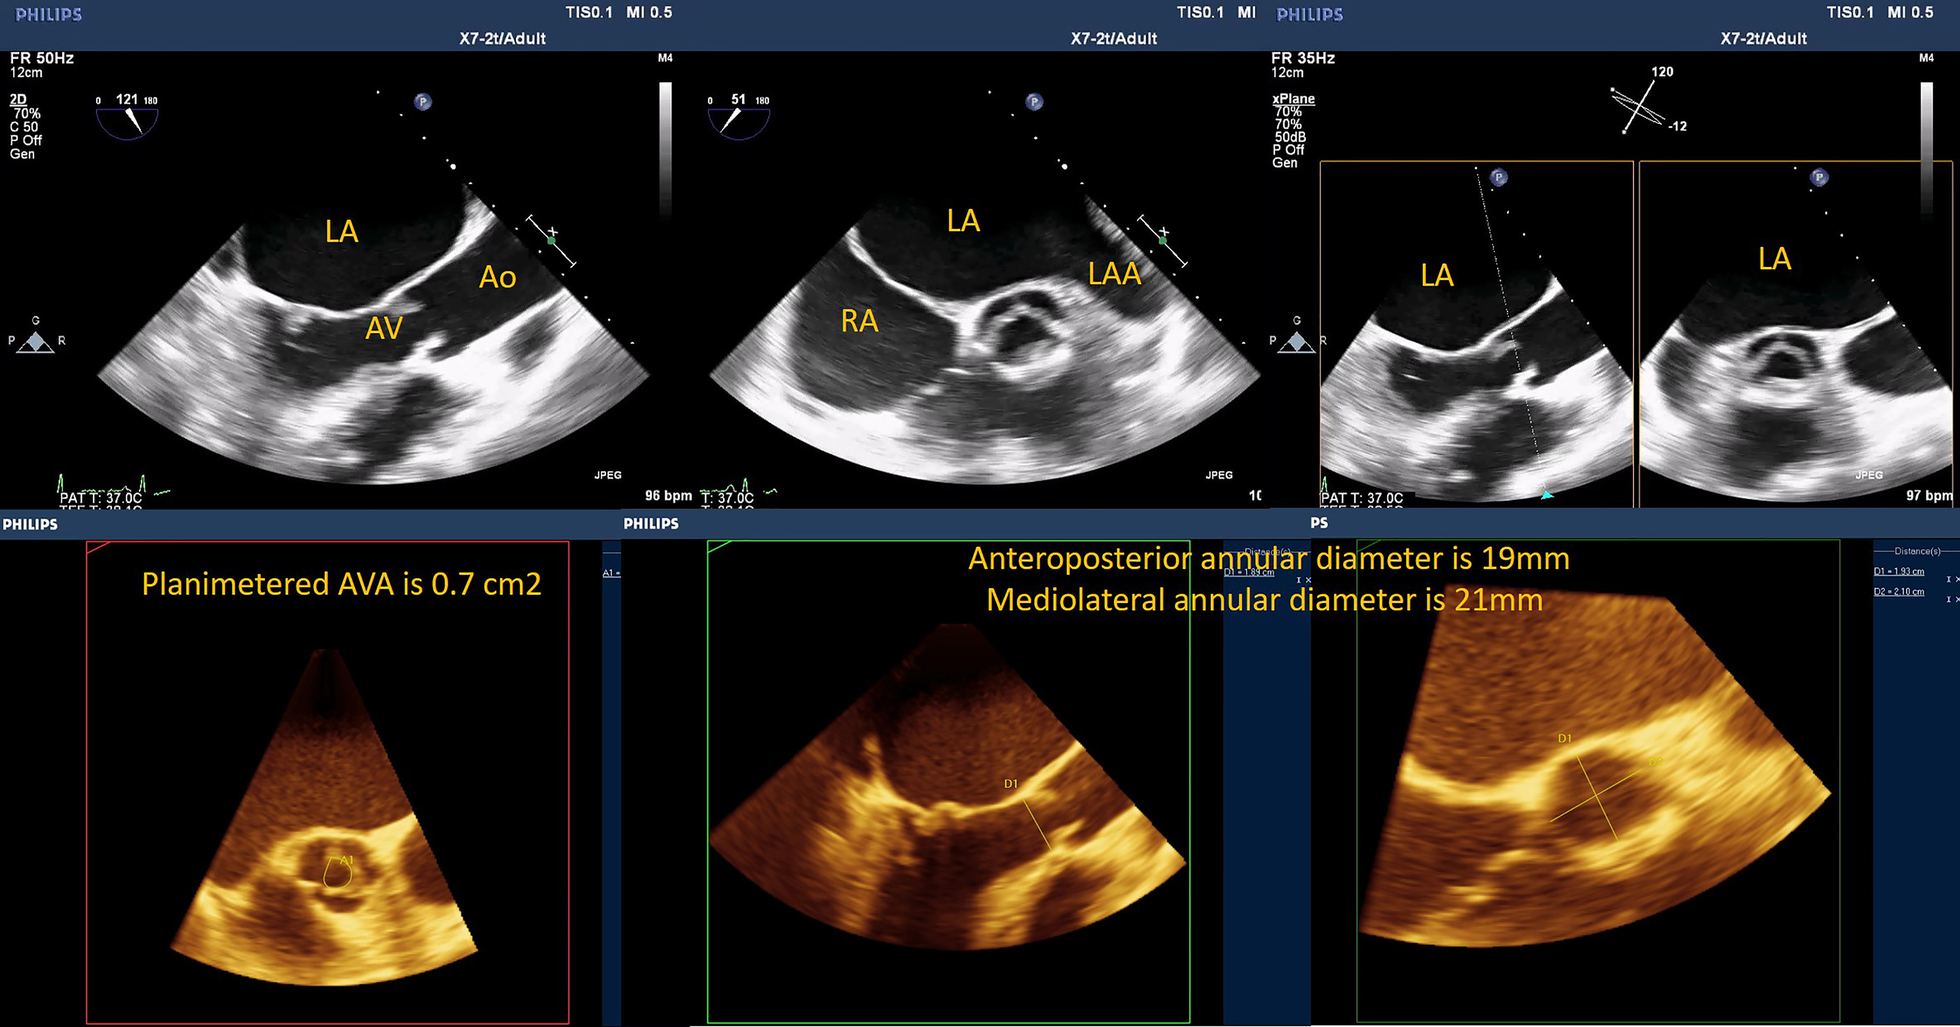Click the Anteroposterior annular diameter is 19mm annotation
The width and height of the screenshot is (1960, 1027).
point(1269,558)
